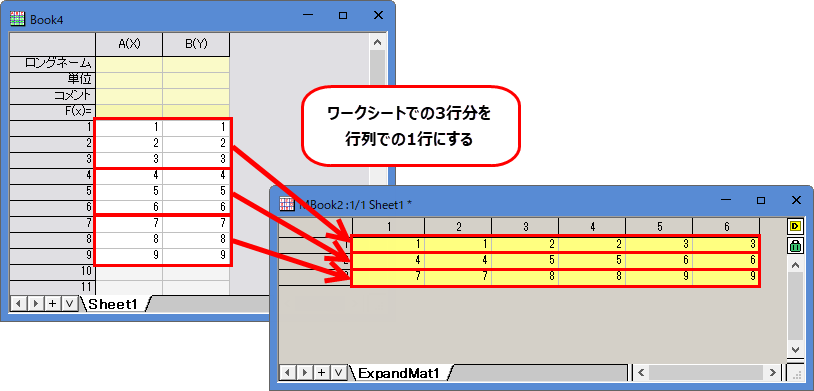814x391 pixels.
Task: Select column A(X) header
Action: [x=129, y=45]
